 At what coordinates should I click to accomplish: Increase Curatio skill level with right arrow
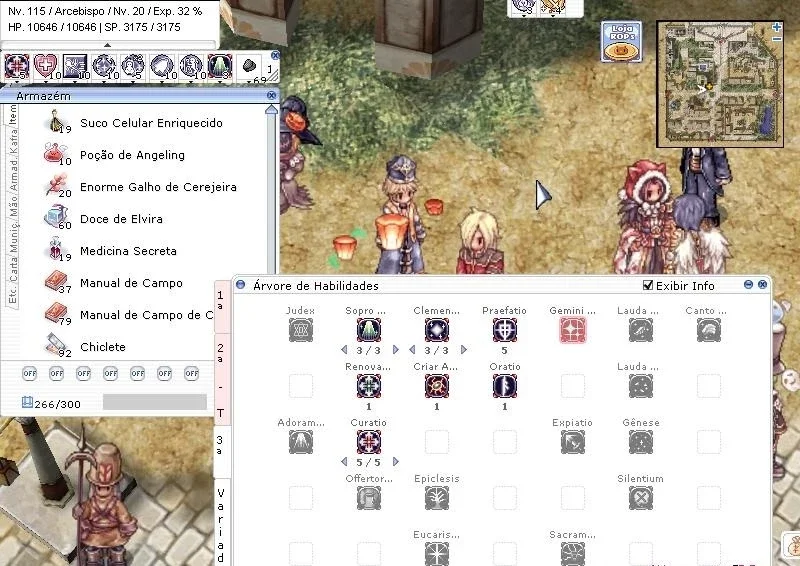(x=395, y=461)
